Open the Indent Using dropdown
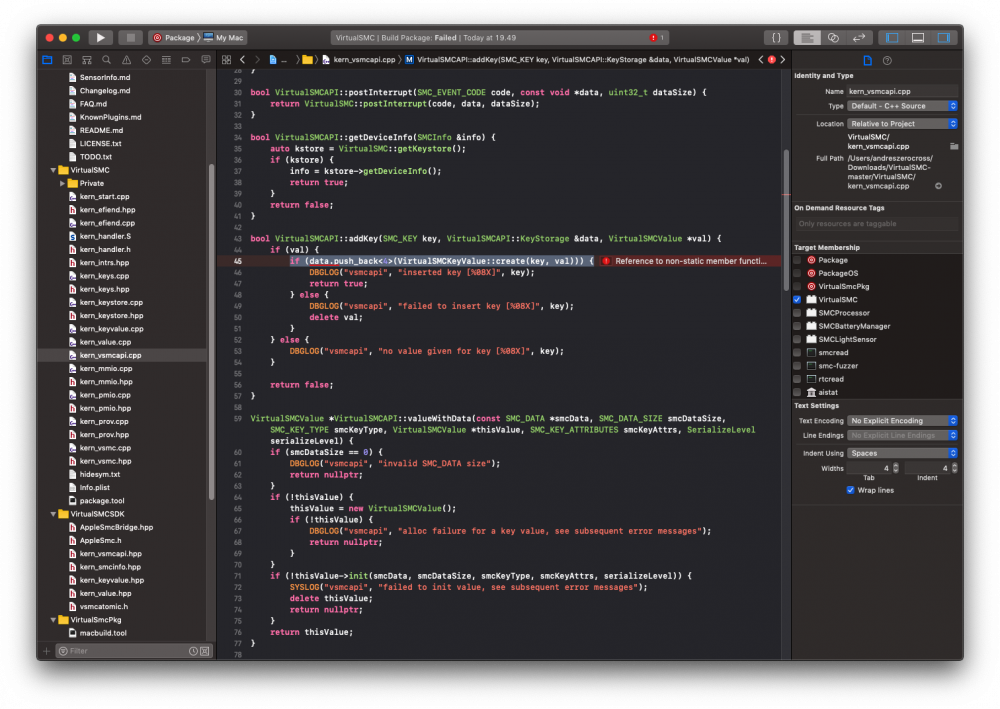 click(x=902, y=453)
